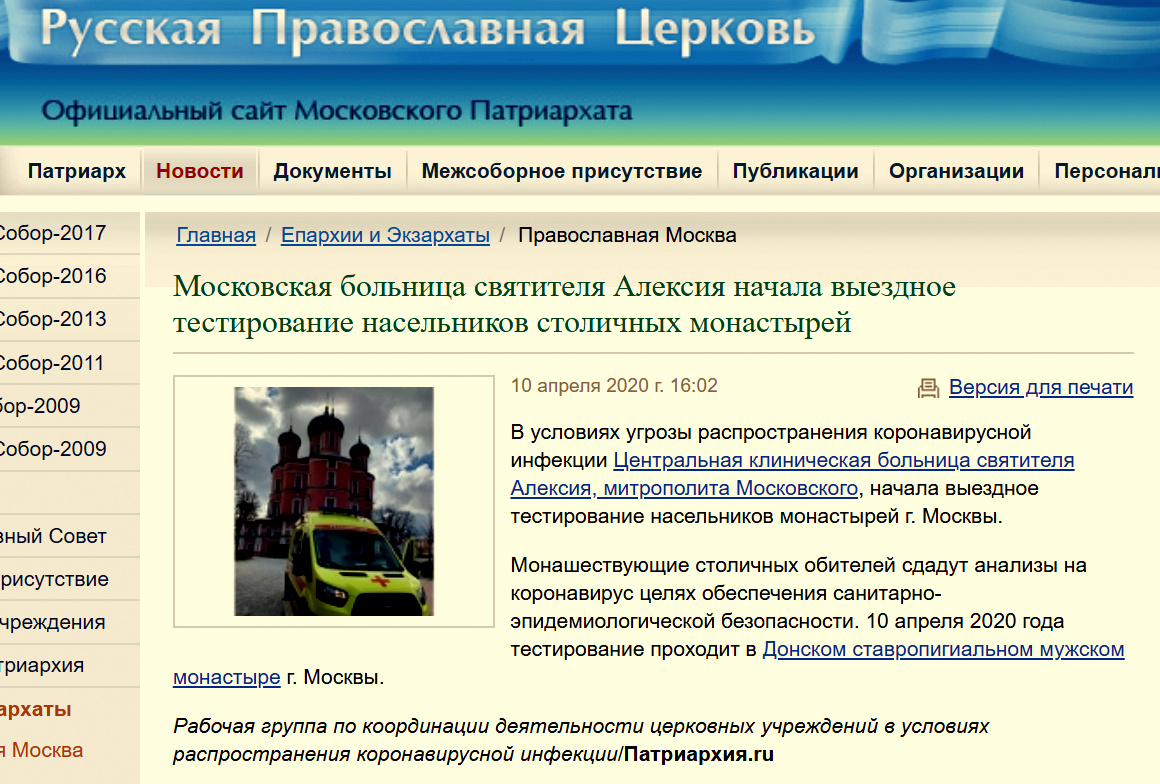Open Центральная клиническая больница святителя link
The image size is (1160, 784).
tap(843, 460)
